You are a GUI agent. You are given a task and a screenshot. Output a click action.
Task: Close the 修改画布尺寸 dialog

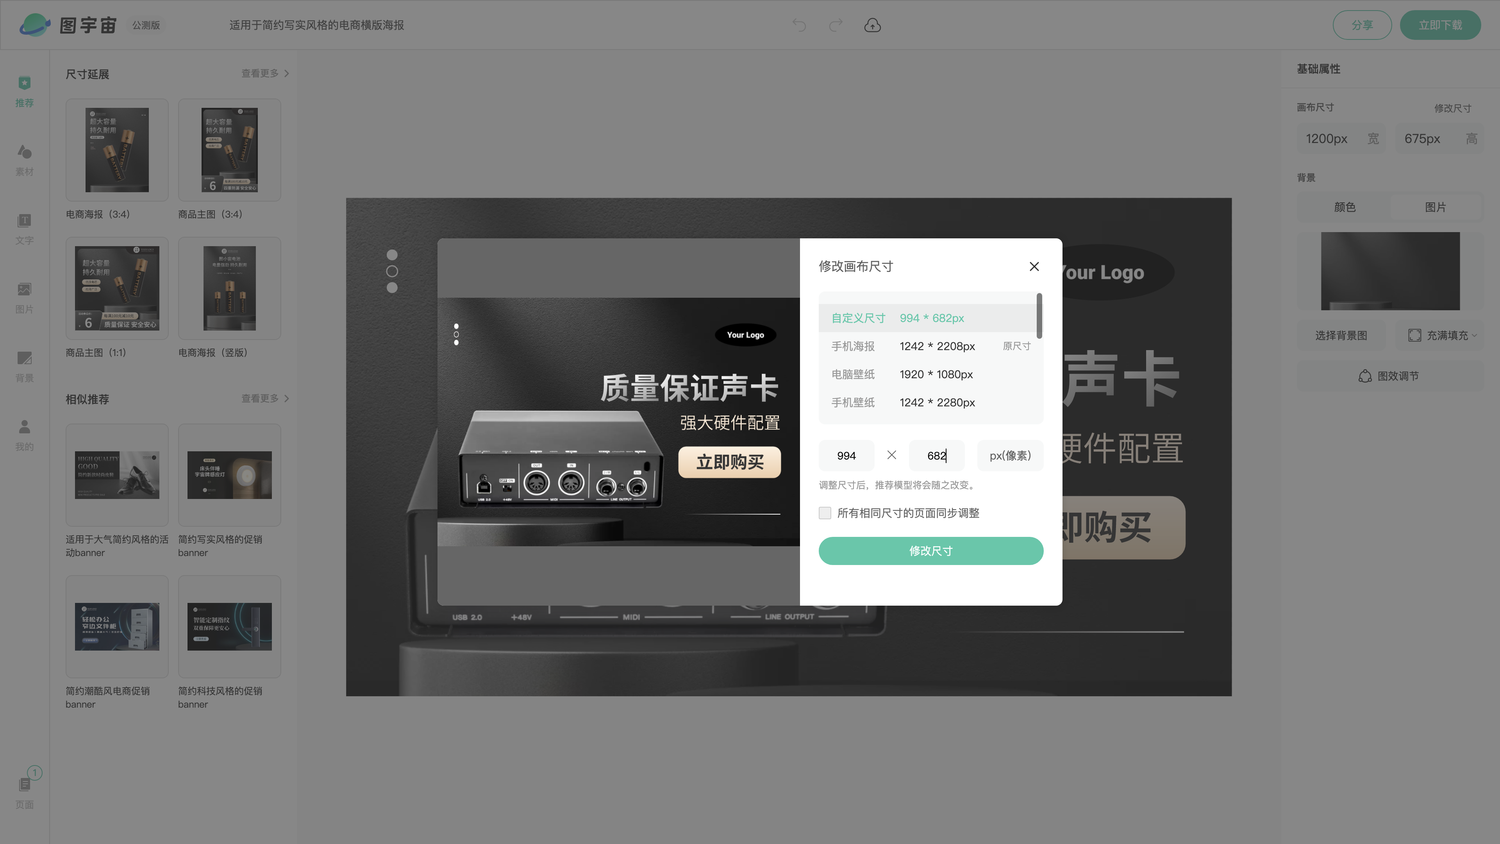(x=1034, y=266)
